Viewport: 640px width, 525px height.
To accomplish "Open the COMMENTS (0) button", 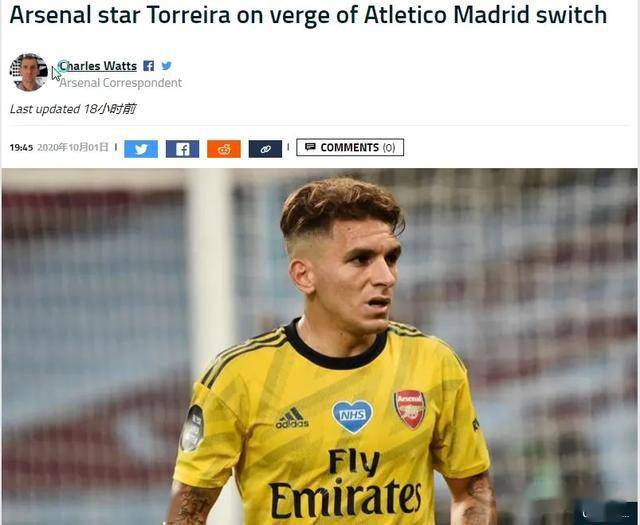I will click(350, 147).
